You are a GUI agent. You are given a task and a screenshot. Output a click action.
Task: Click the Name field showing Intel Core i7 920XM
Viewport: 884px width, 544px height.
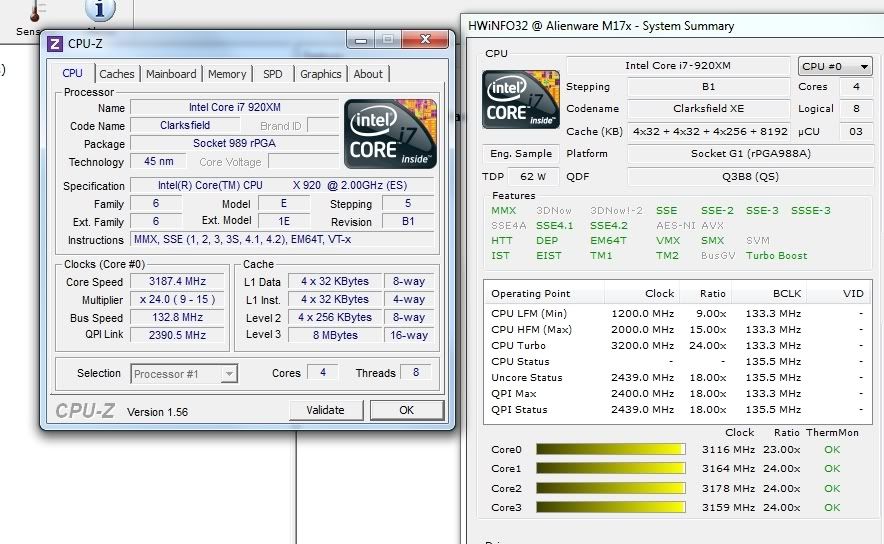pyautogui.click(x=235, y=107)
